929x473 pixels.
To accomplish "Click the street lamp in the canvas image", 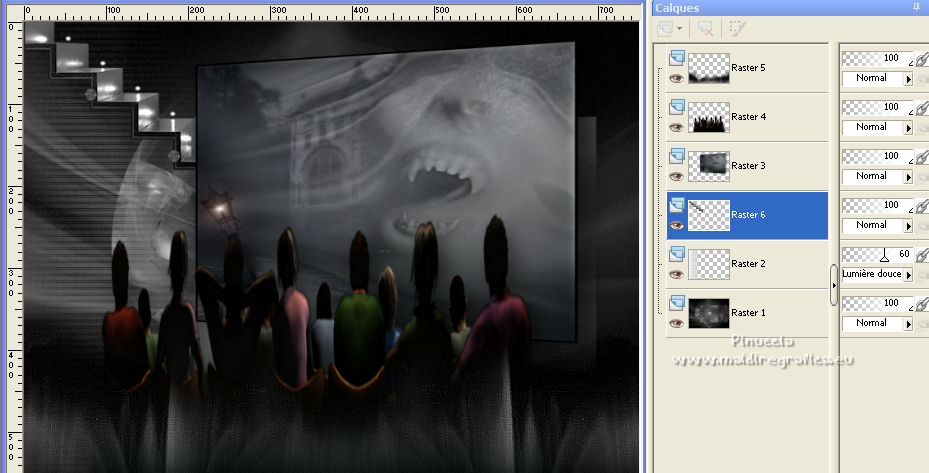I will click(x=220, y=210).
